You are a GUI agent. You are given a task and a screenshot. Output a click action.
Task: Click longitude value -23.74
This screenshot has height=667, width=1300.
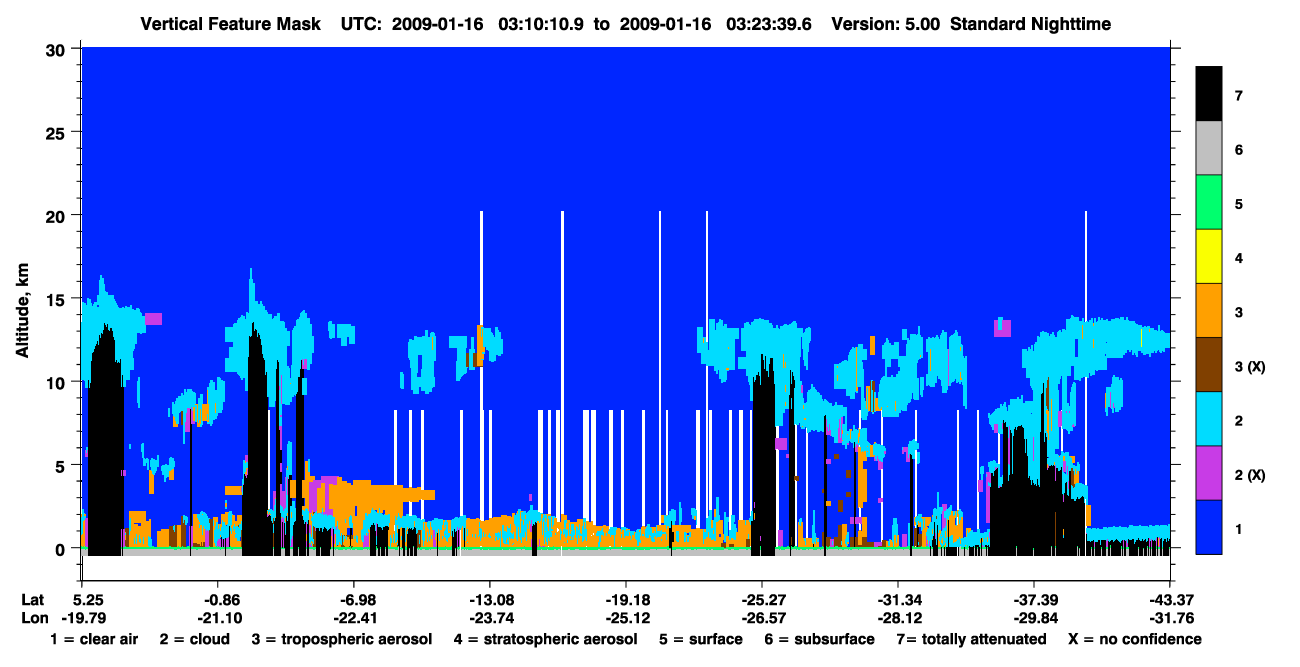click(490, 617)
